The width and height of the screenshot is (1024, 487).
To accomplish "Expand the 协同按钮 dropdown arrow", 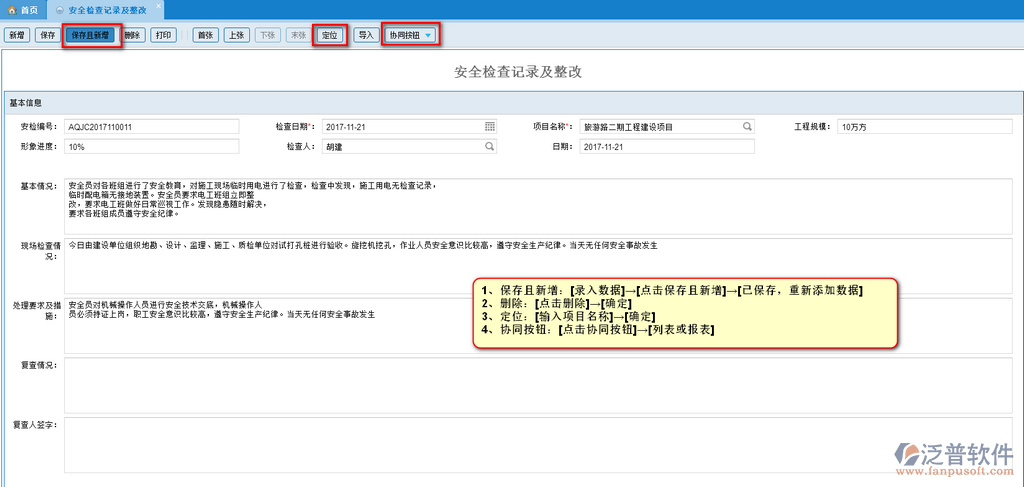I will (428, 35).
